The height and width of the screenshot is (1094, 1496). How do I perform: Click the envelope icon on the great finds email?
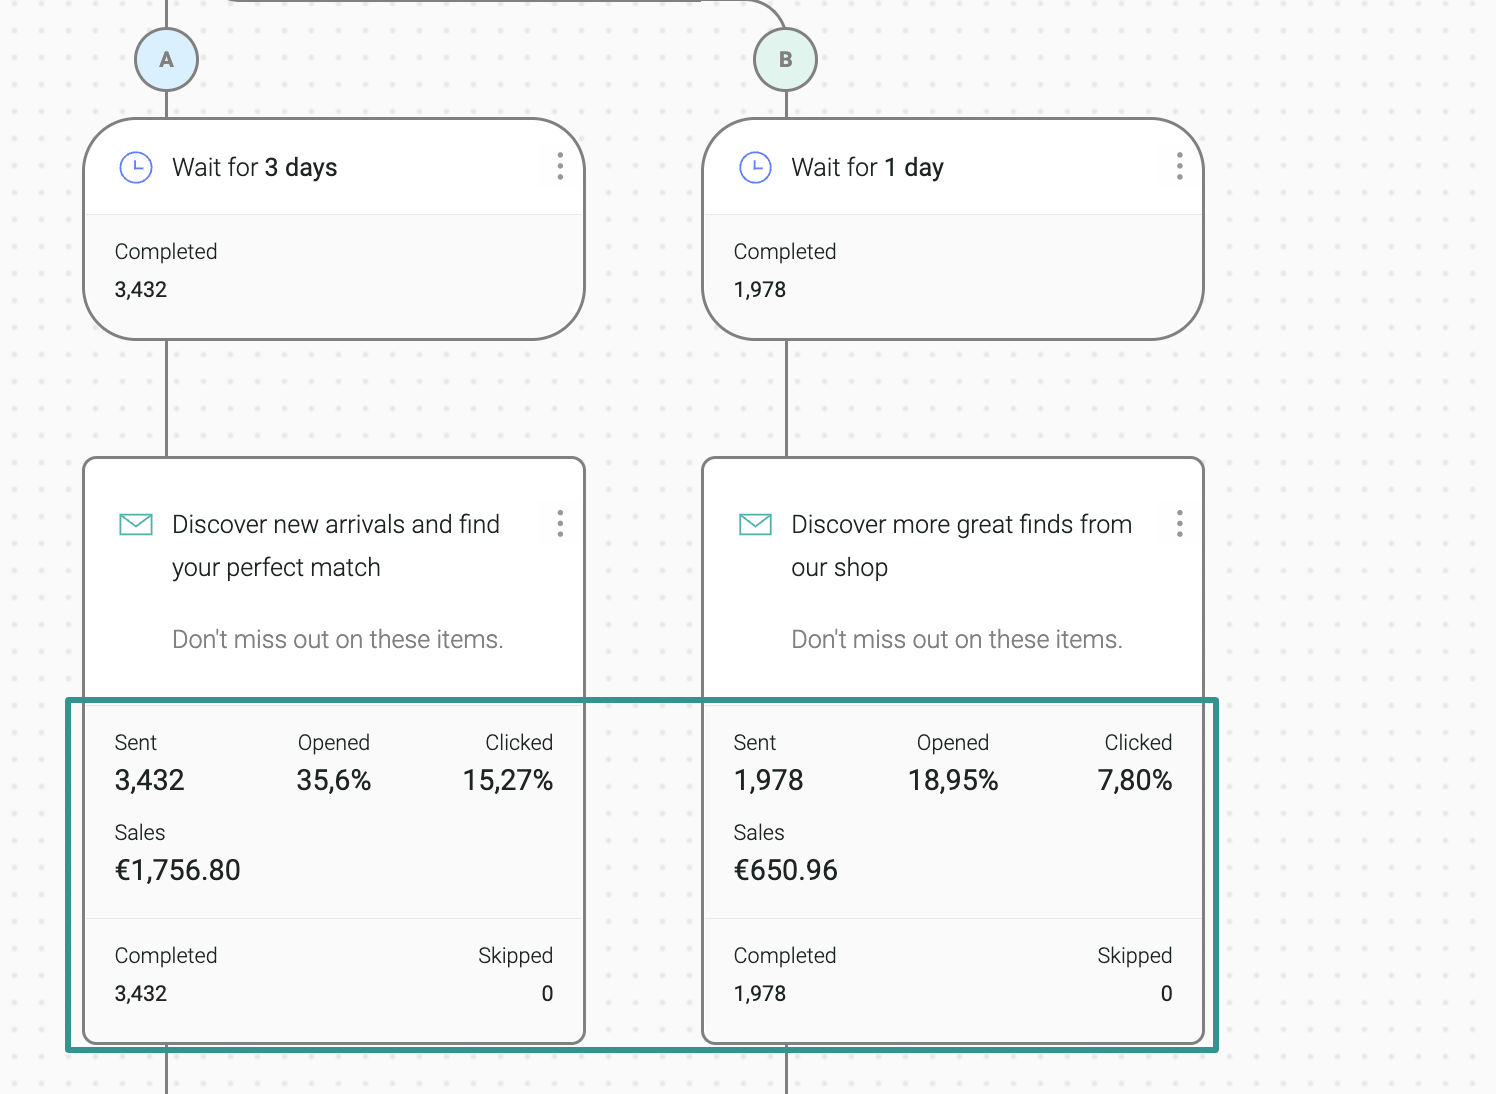755,523
